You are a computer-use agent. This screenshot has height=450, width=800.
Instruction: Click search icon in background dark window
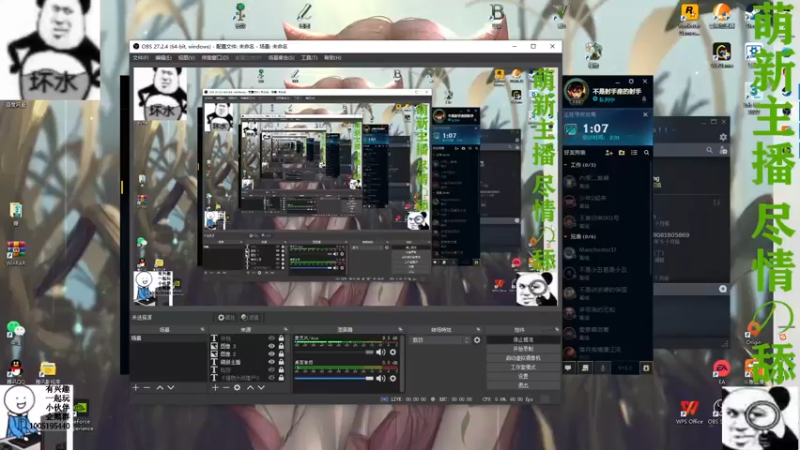click(709, 150)
